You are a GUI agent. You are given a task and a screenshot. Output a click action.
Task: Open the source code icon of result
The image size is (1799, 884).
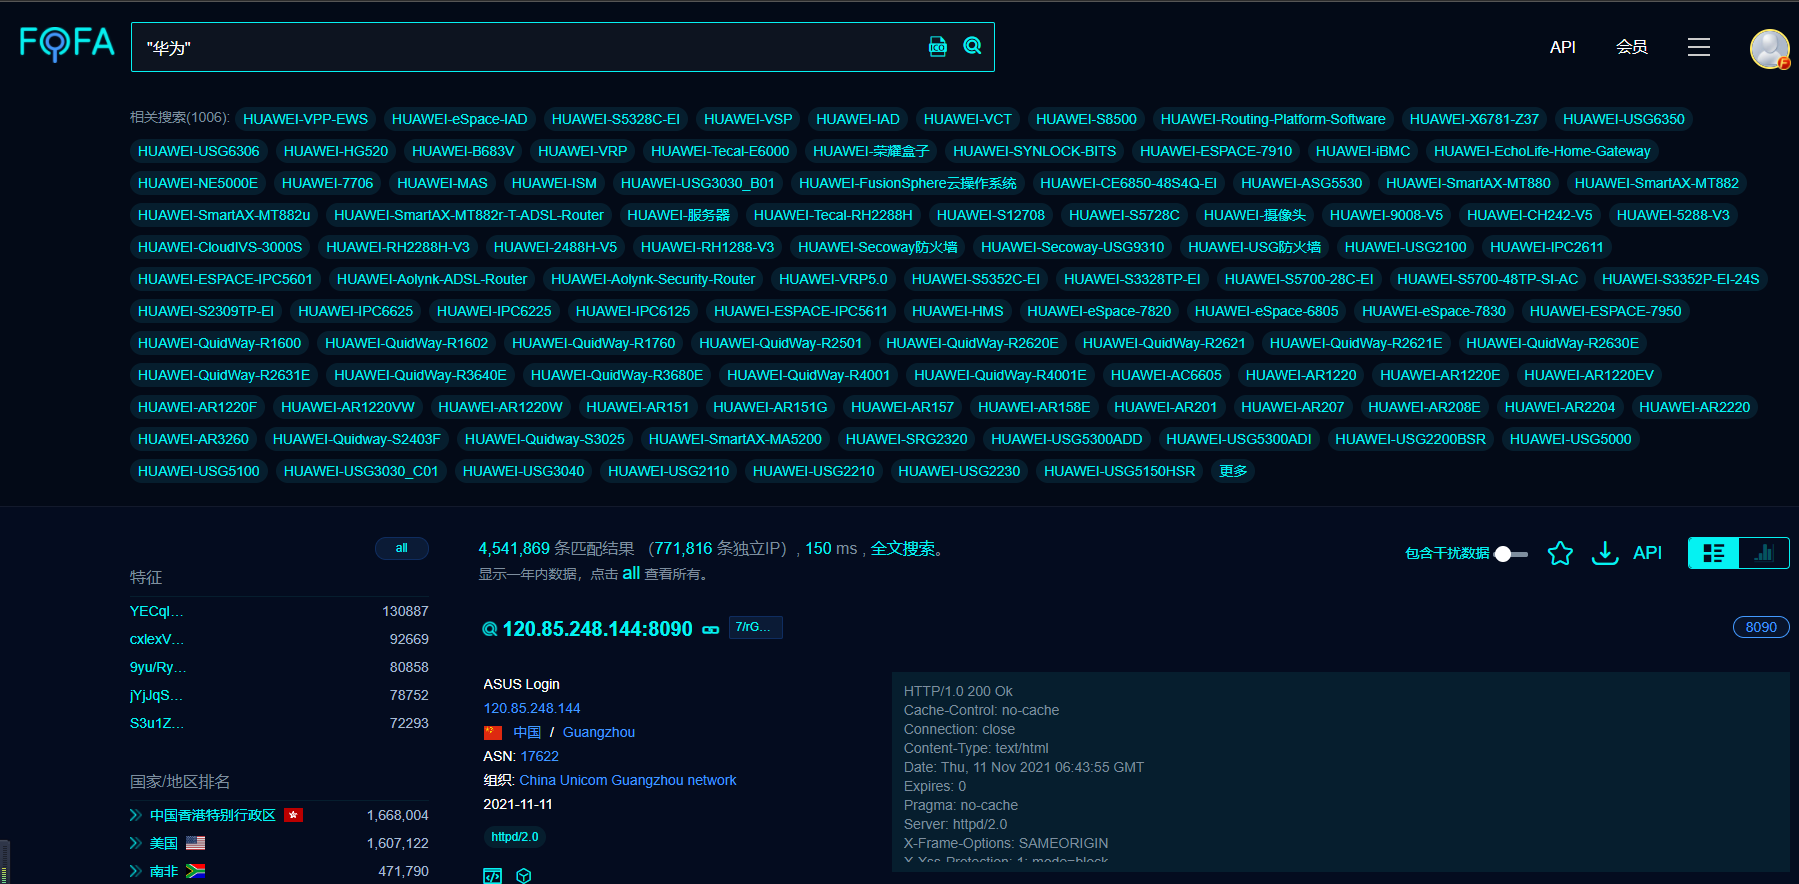492,876
